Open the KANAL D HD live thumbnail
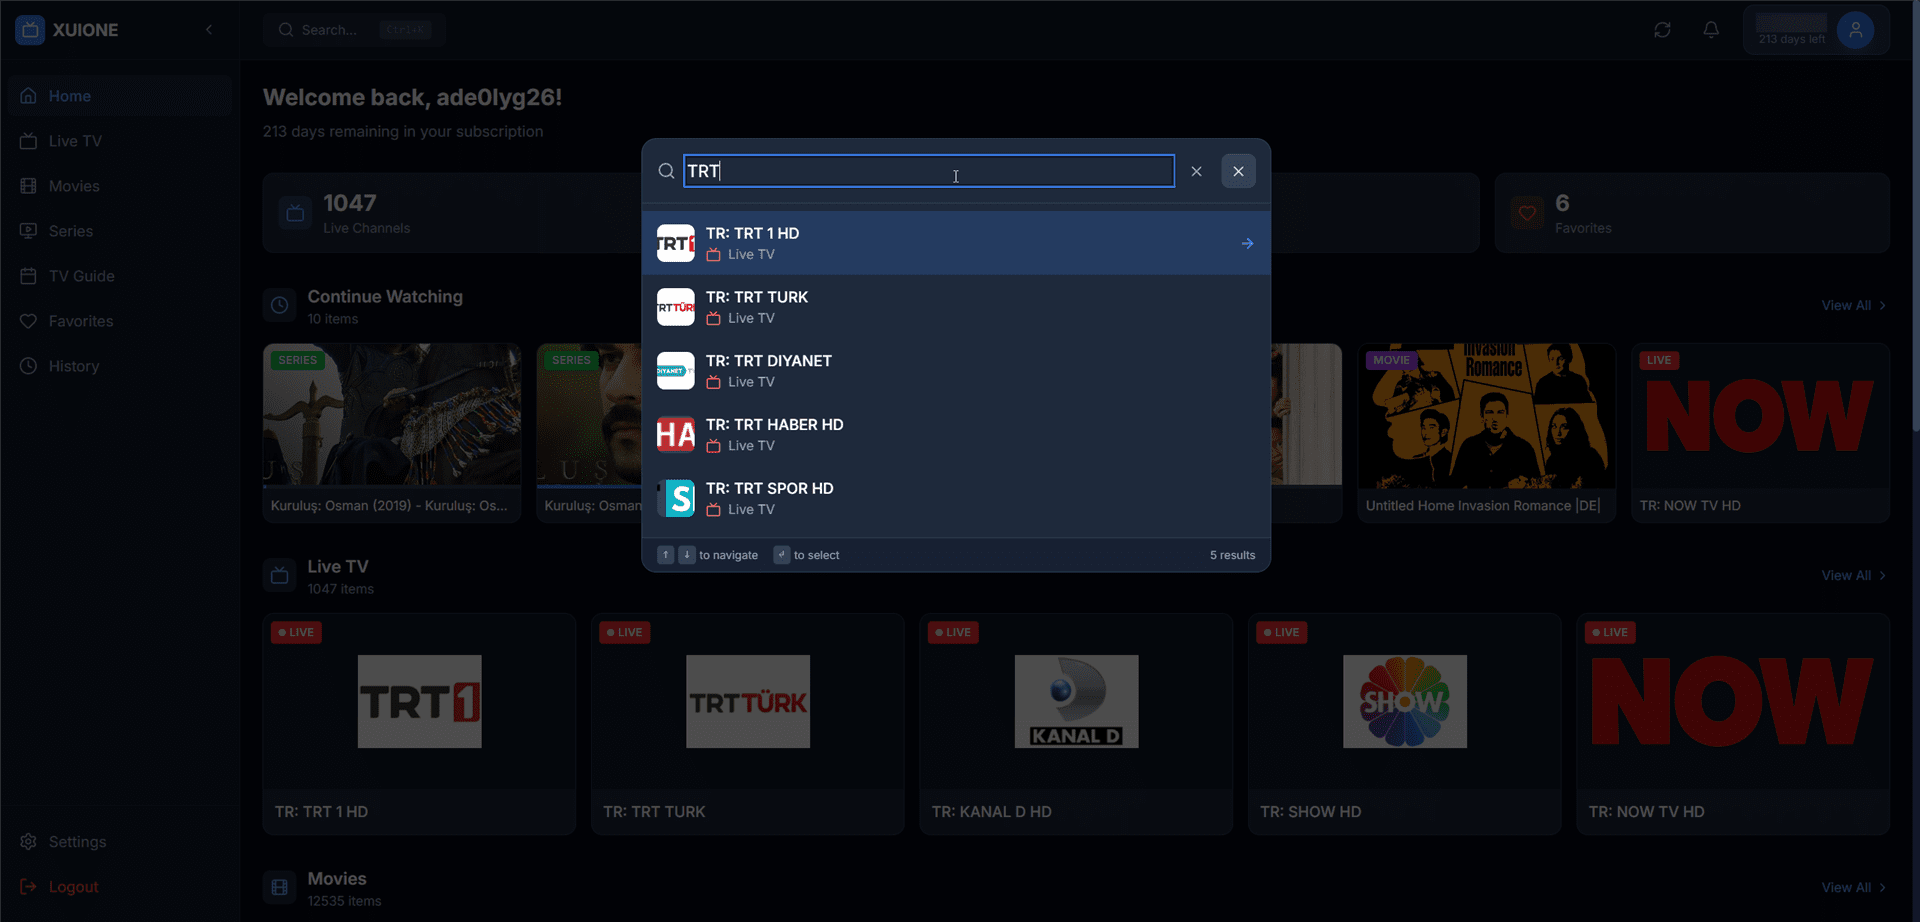 (1076, 702)
